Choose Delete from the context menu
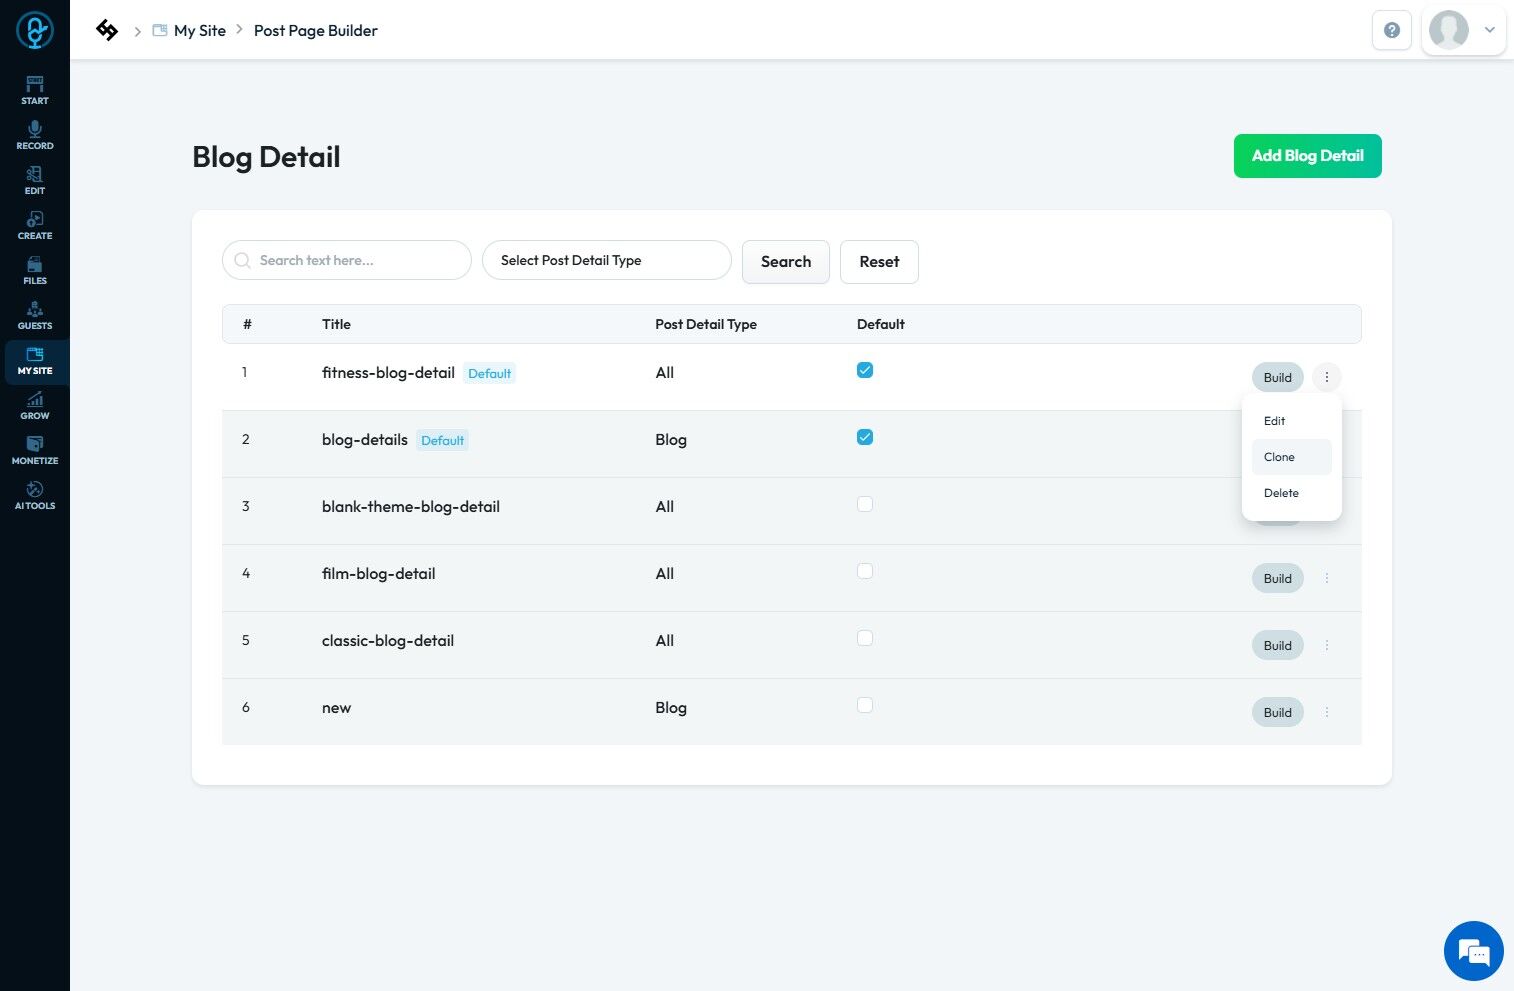This screenshot has height=991, width=1514. (1281, 493)
